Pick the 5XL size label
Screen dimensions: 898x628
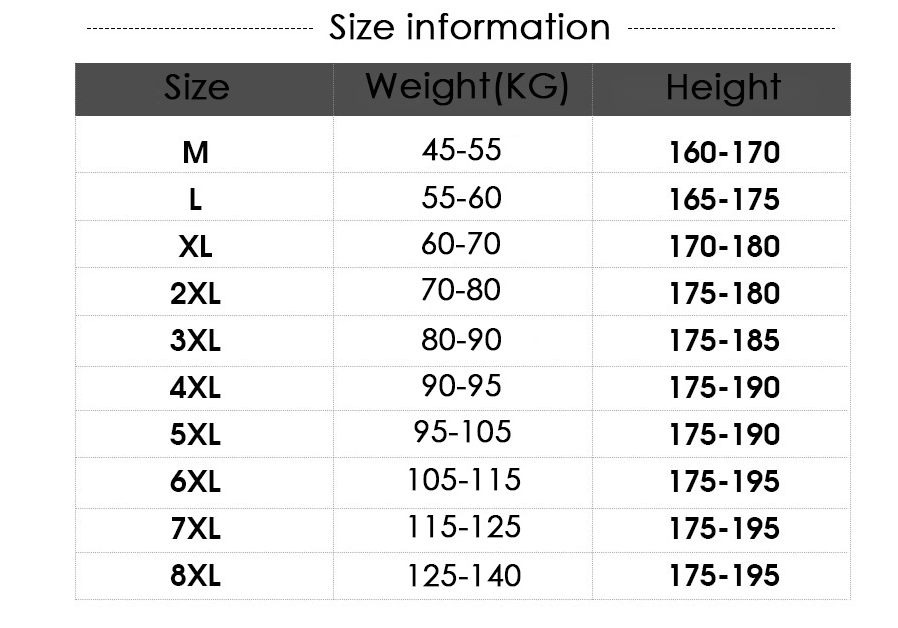click(x=195, y=435)
